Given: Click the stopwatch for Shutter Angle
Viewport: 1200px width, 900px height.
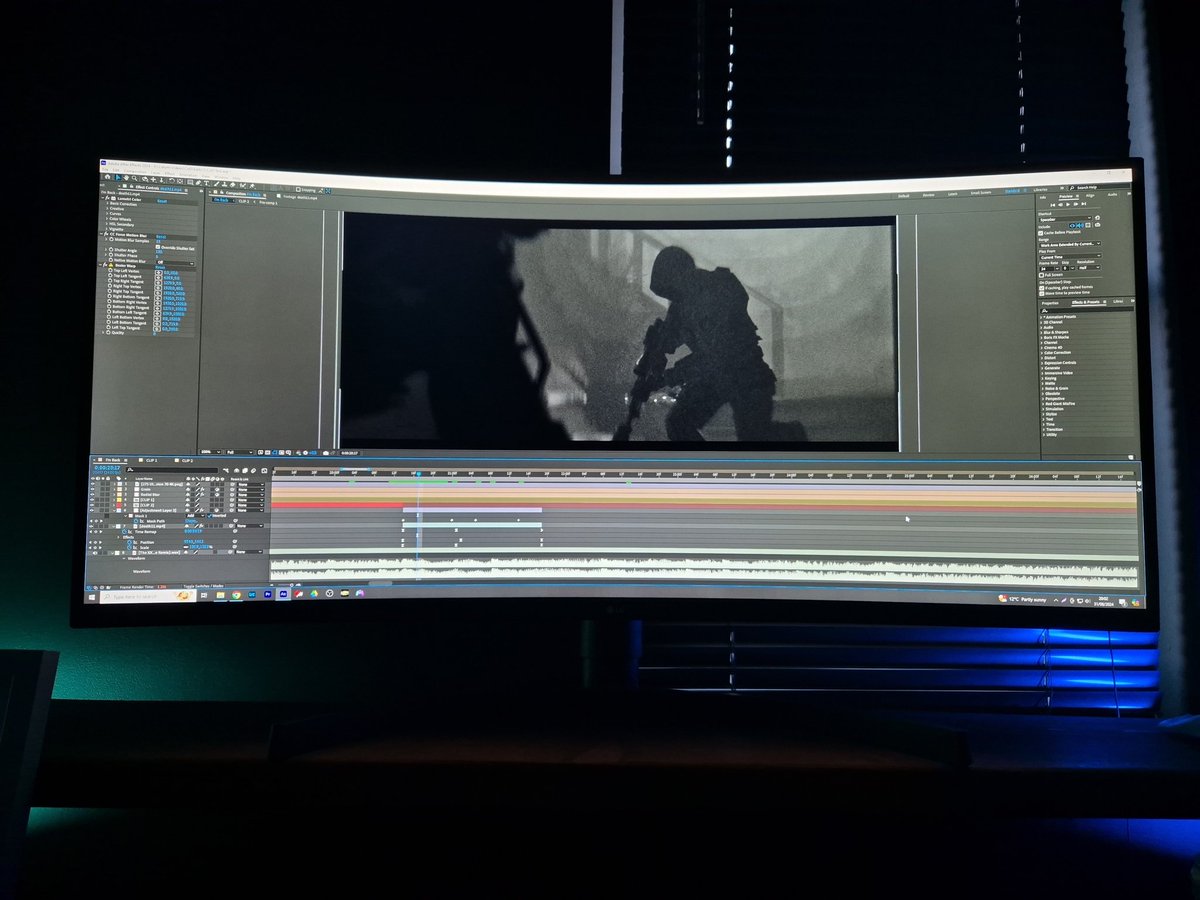Looking at the screenshot, I should pyautogui.click(x=111, y=250).
